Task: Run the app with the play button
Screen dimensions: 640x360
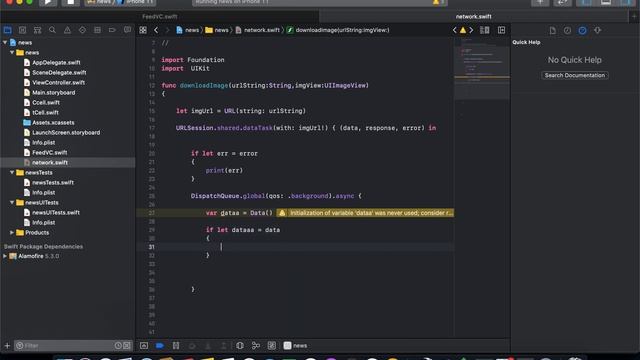Action: (x=48, y=2)
